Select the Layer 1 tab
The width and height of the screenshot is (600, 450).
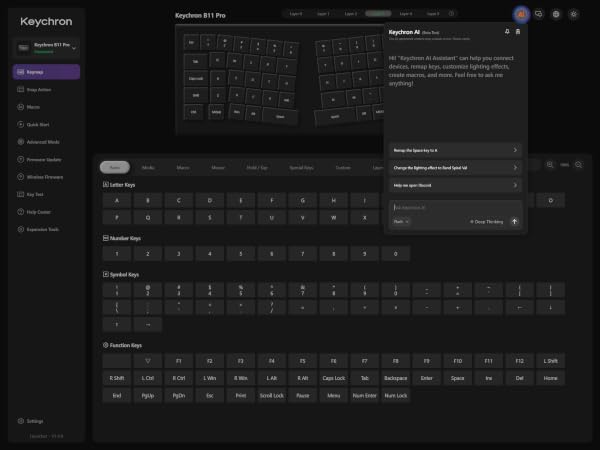coord(323,14)
